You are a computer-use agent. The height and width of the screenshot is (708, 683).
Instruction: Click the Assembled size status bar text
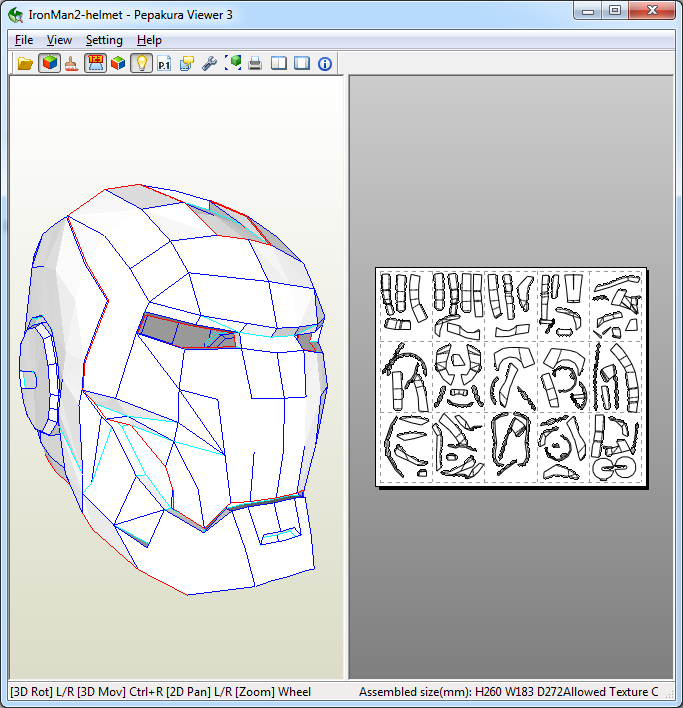coord(461,692)
